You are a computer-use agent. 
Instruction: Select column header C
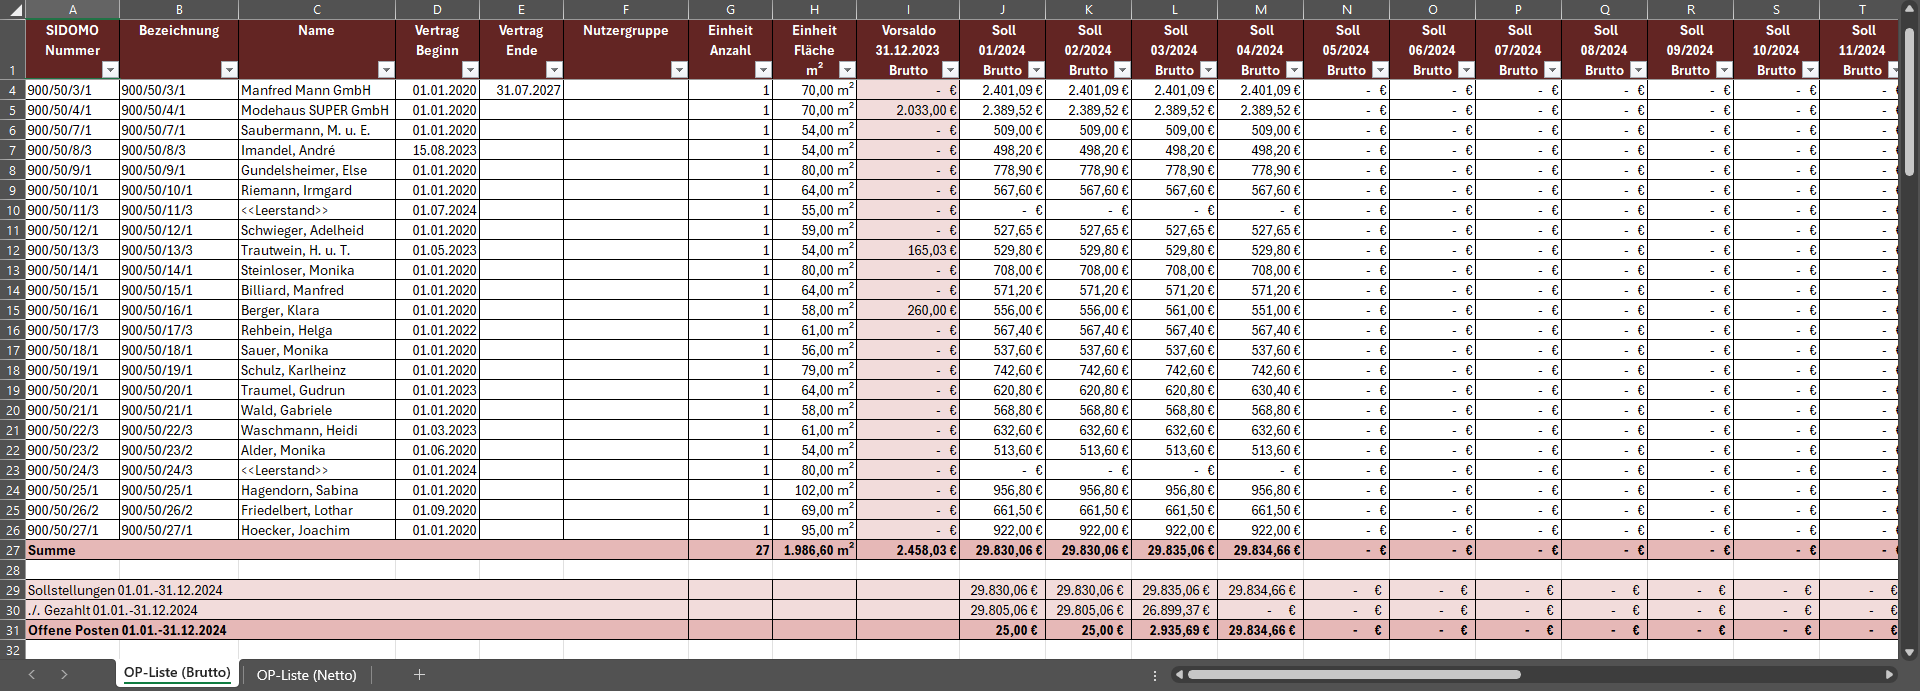click(317, 9)
